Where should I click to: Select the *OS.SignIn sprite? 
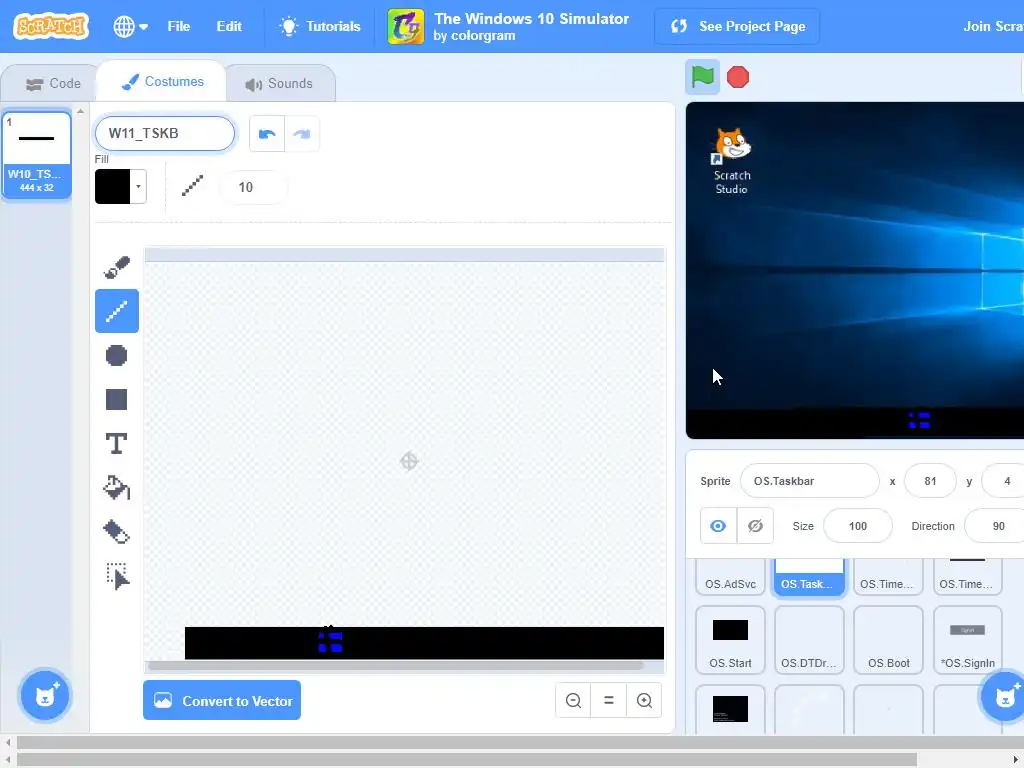(x=968, y=640)
